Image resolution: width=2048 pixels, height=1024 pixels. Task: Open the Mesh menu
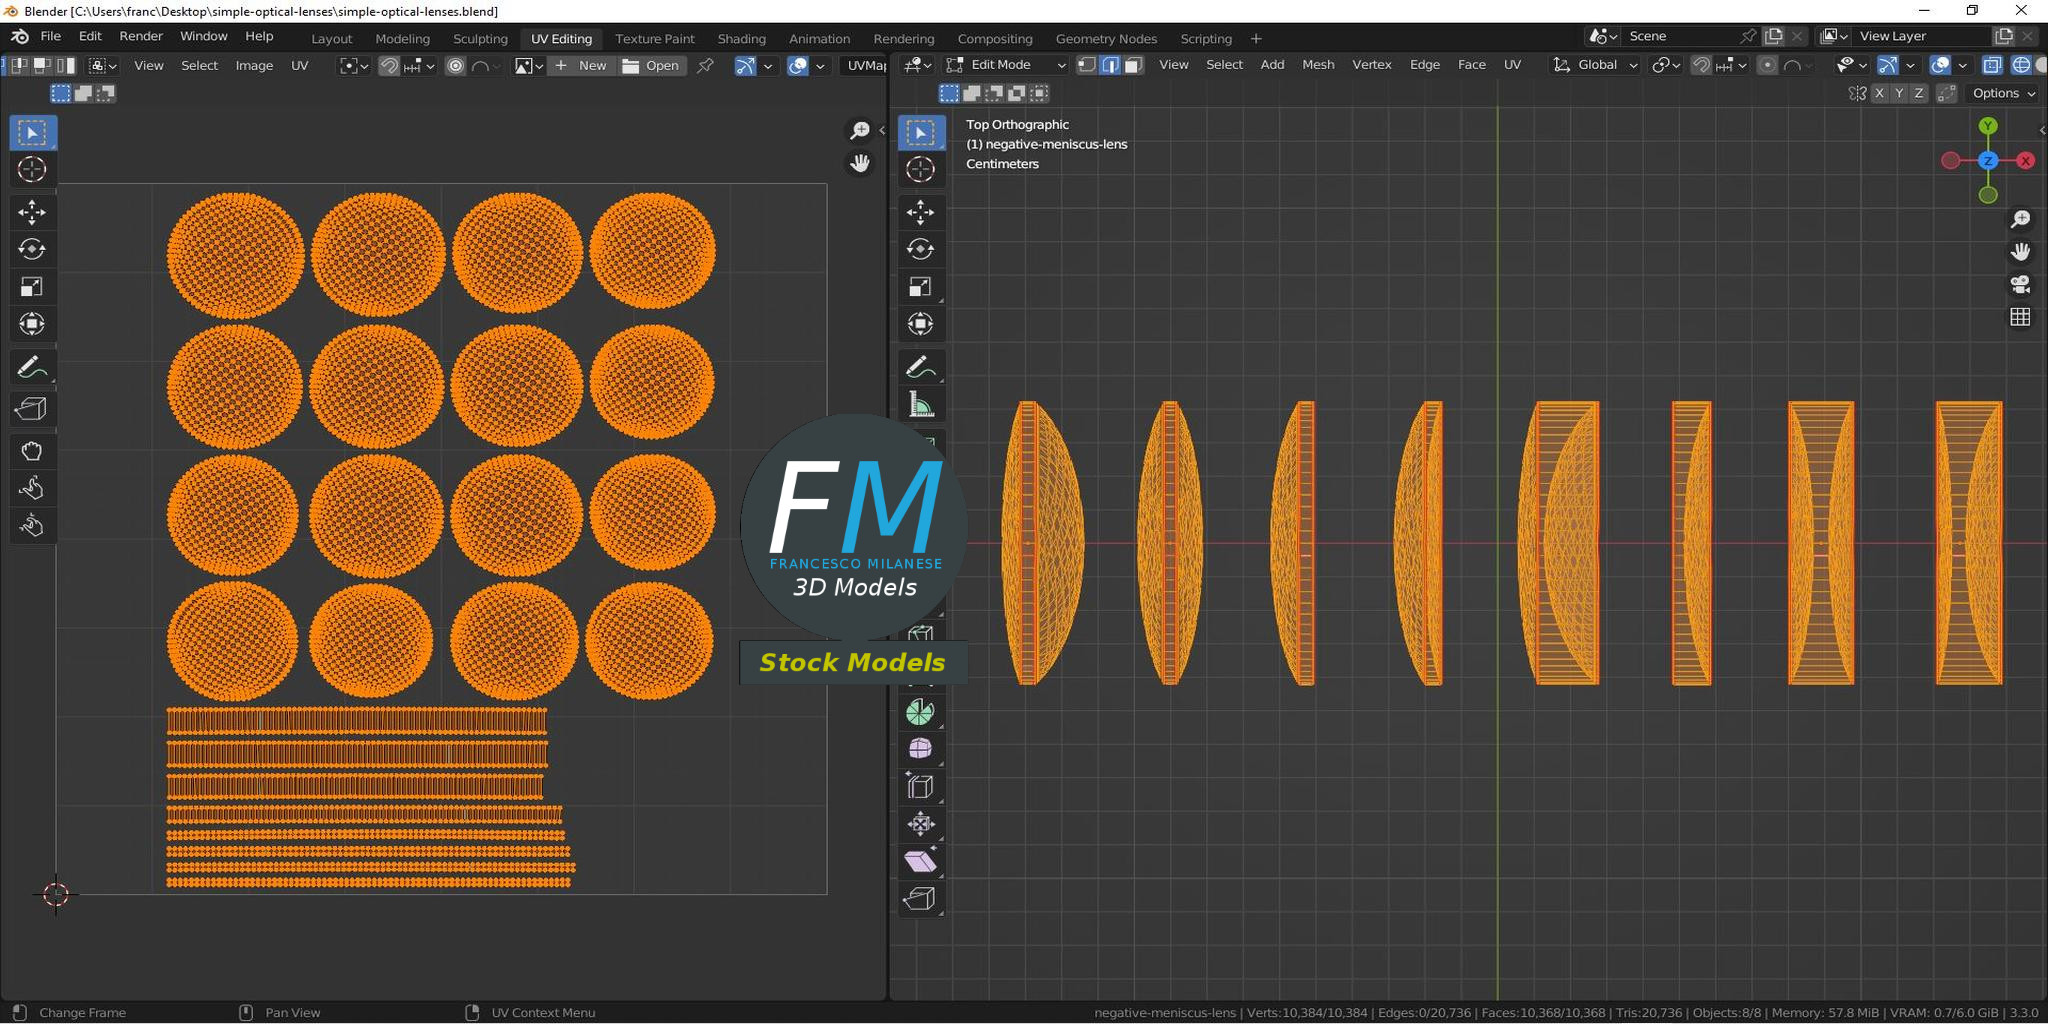1318,64
